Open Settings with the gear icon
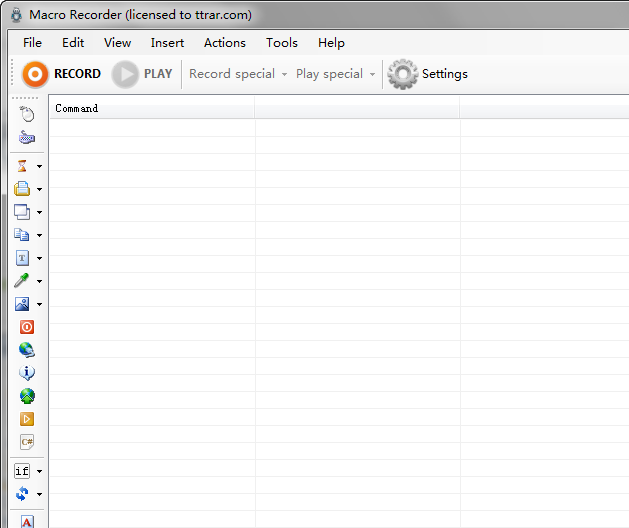Screen dimensions: 629x528 tap(428, 74)
